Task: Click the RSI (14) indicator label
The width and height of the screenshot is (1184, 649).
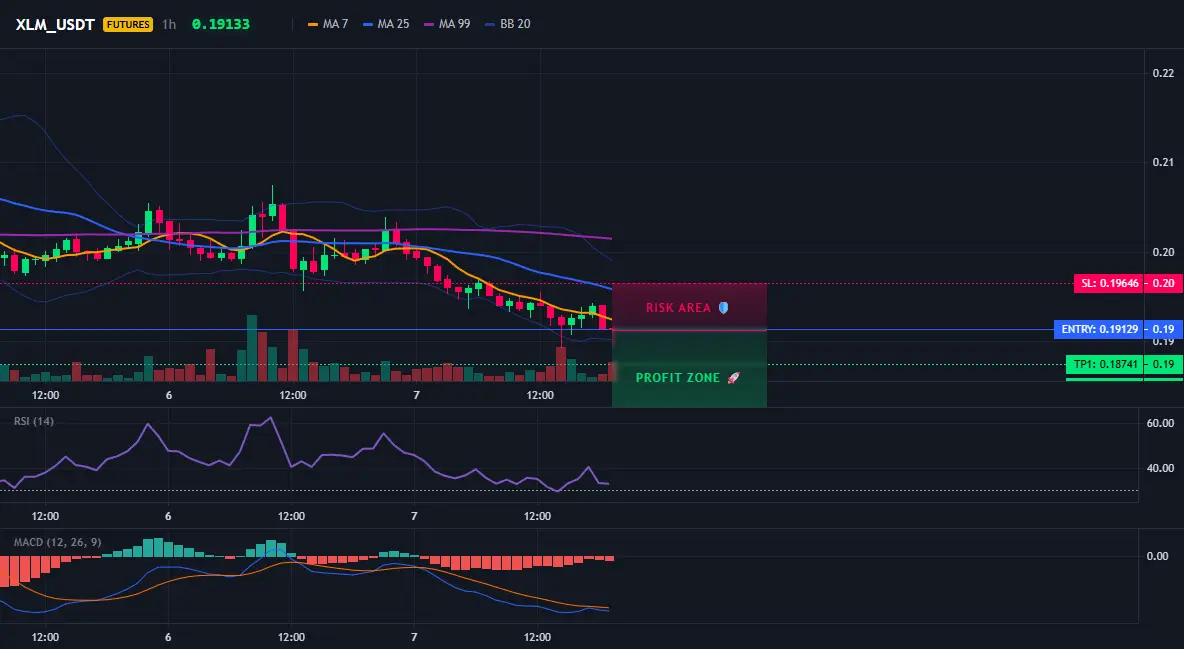Action: coord(34,421)
